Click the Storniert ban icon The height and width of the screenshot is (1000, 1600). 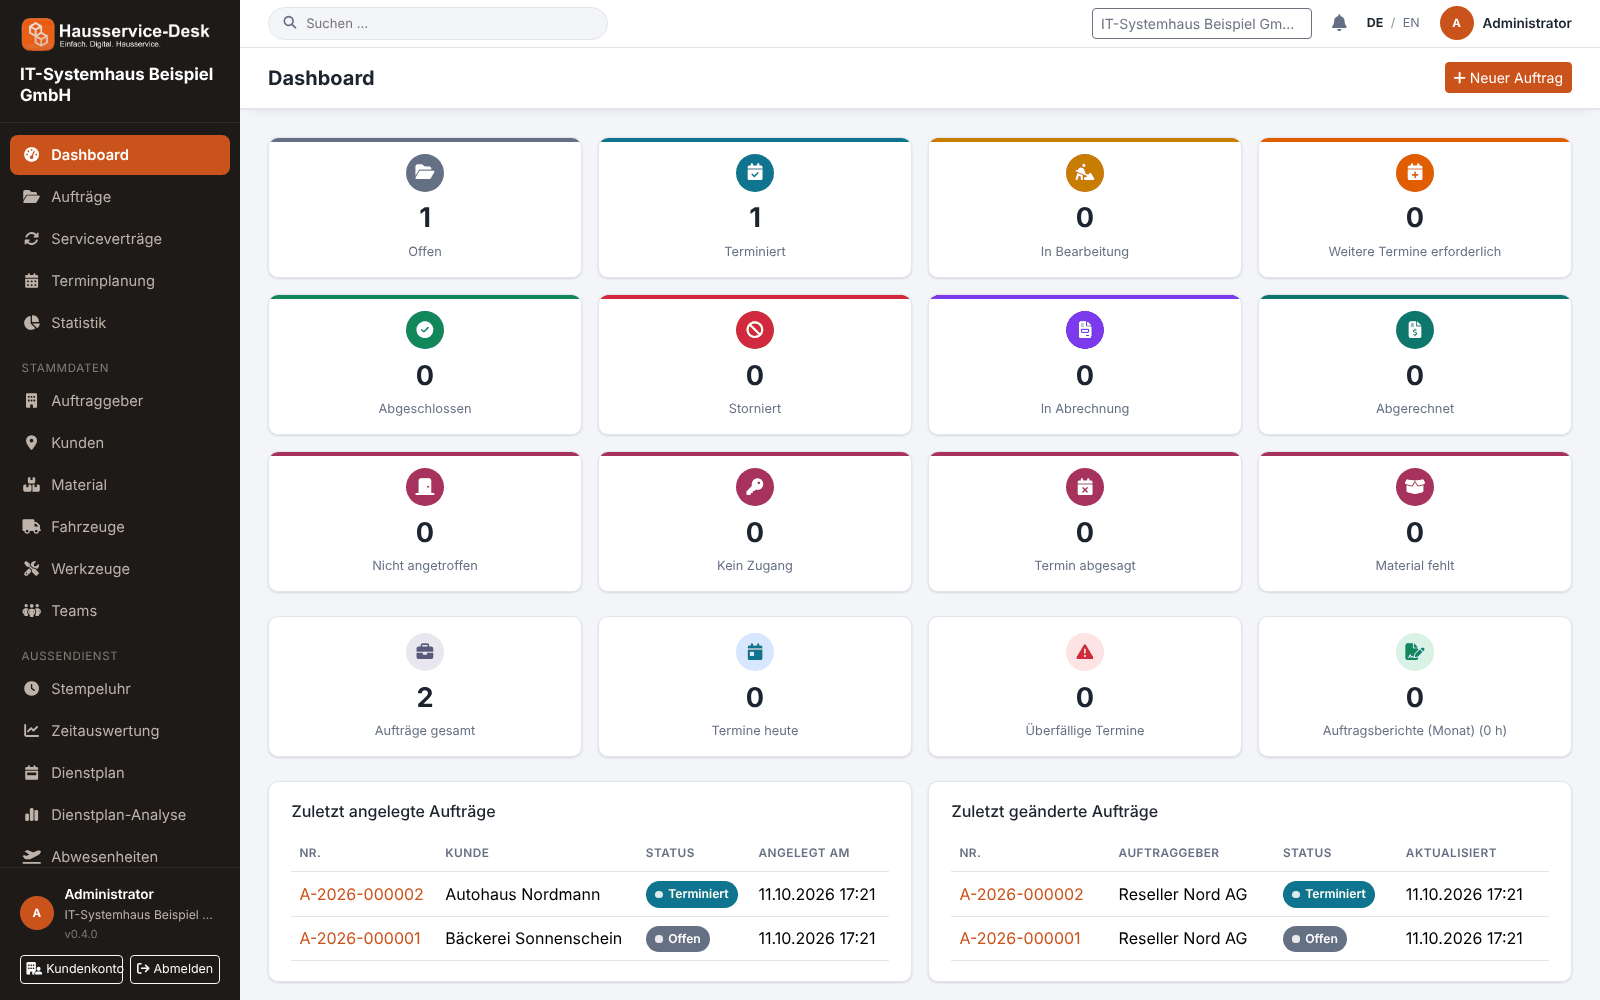[755, 330]
